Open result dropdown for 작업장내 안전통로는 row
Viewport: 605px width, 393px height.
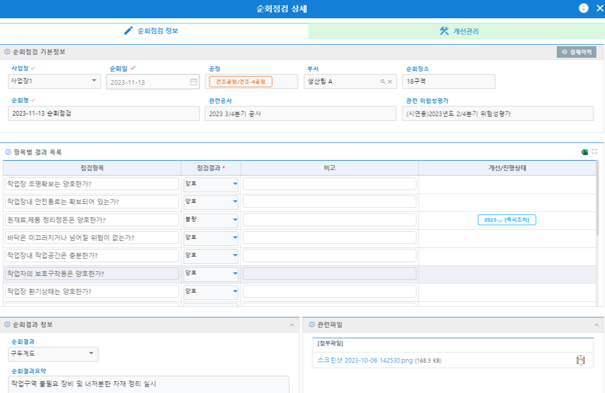tap(211, 202)
